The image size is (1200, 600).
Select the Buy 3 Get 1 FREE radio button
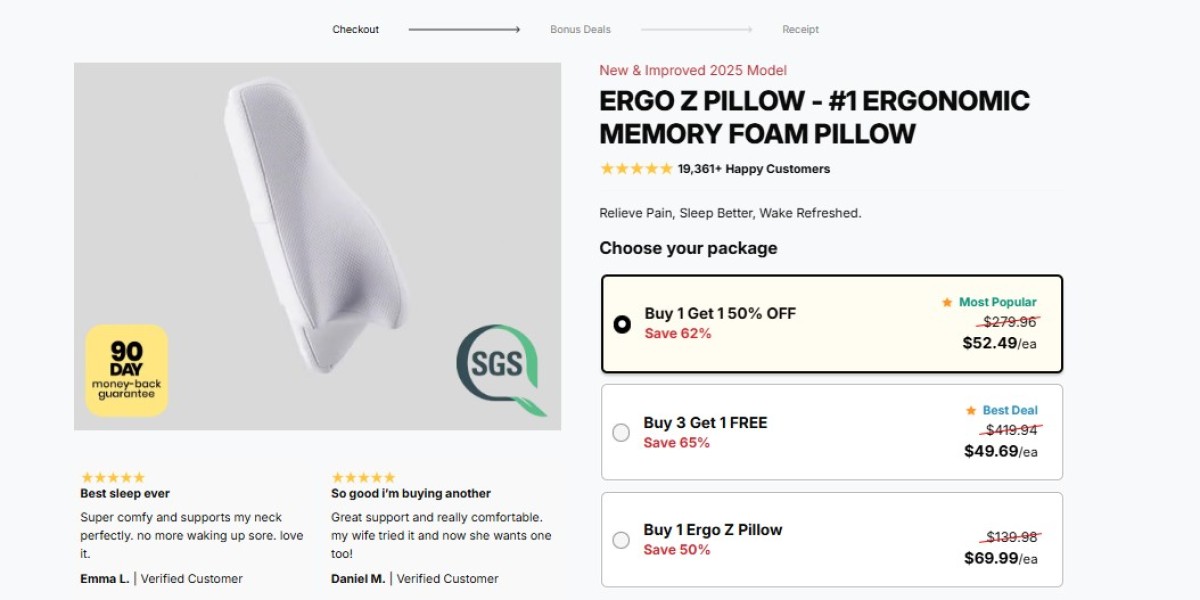[621, 432]
